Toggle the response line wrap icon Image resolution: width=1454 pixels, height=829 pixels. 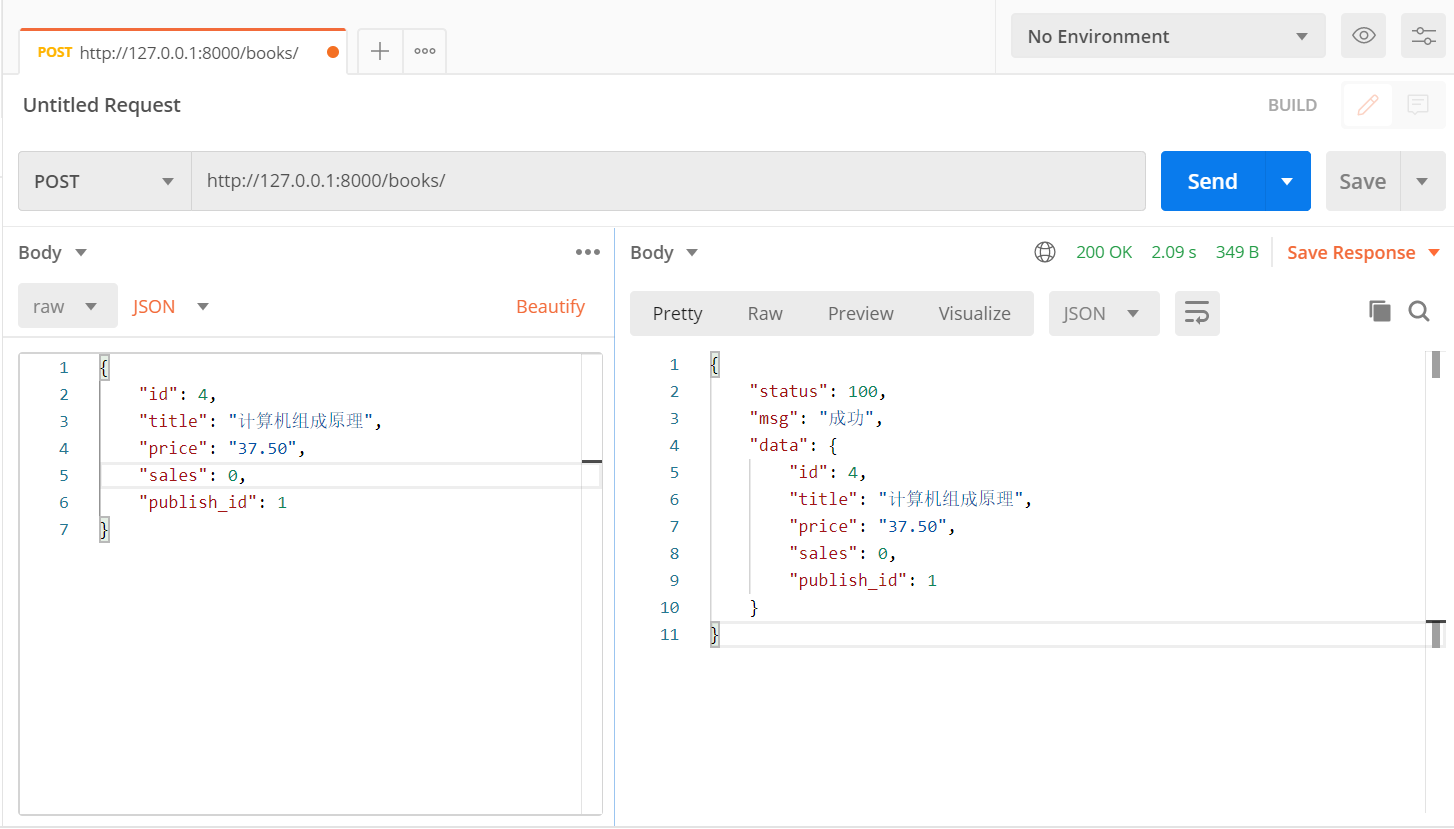[1197, 313]
